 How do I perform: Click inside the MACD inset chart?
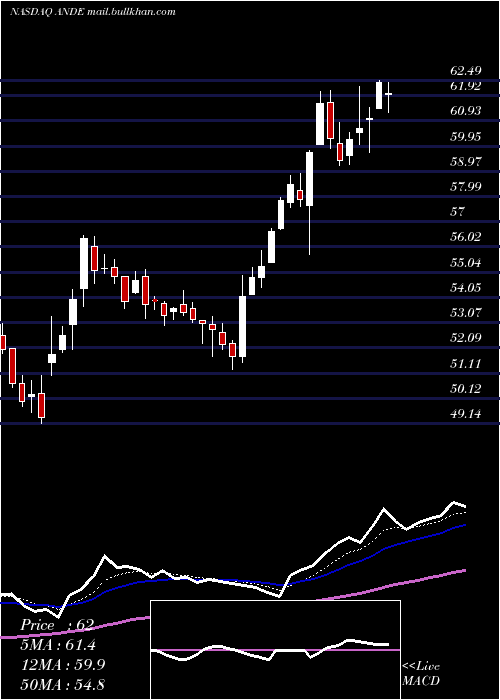point(275,650)
